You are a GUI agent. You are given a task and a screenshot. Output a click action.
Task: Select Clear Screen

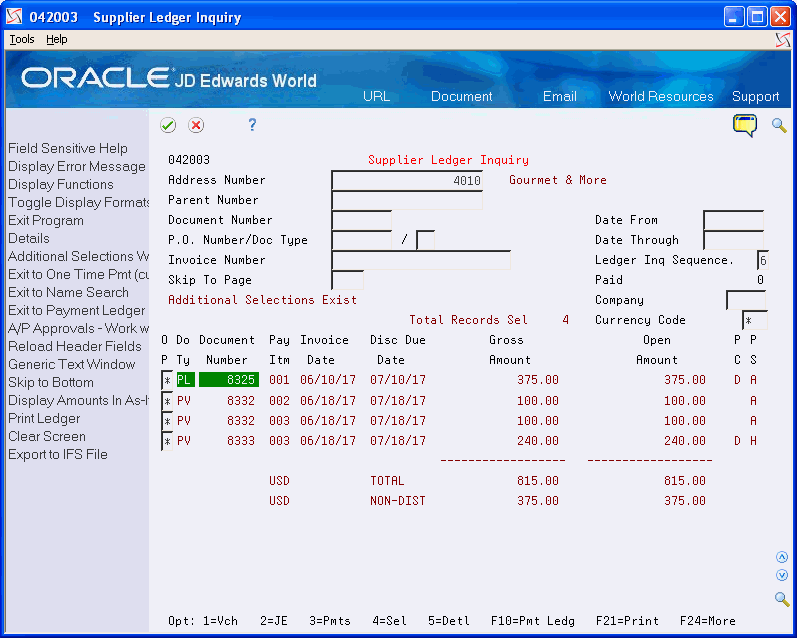(47, 436)
